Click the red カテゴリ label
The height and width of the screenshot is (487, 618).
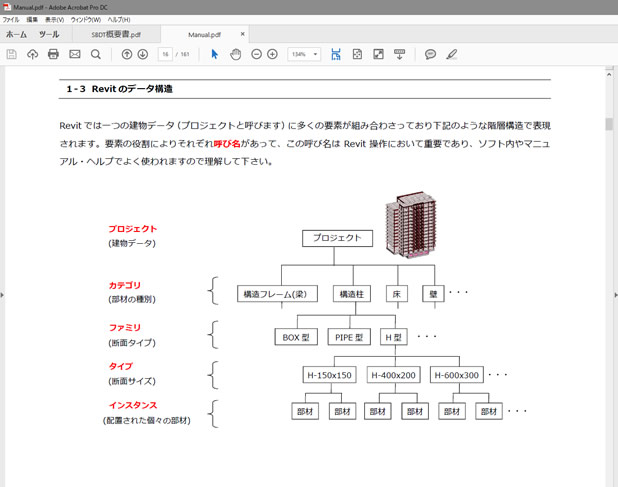coord(125,285)
